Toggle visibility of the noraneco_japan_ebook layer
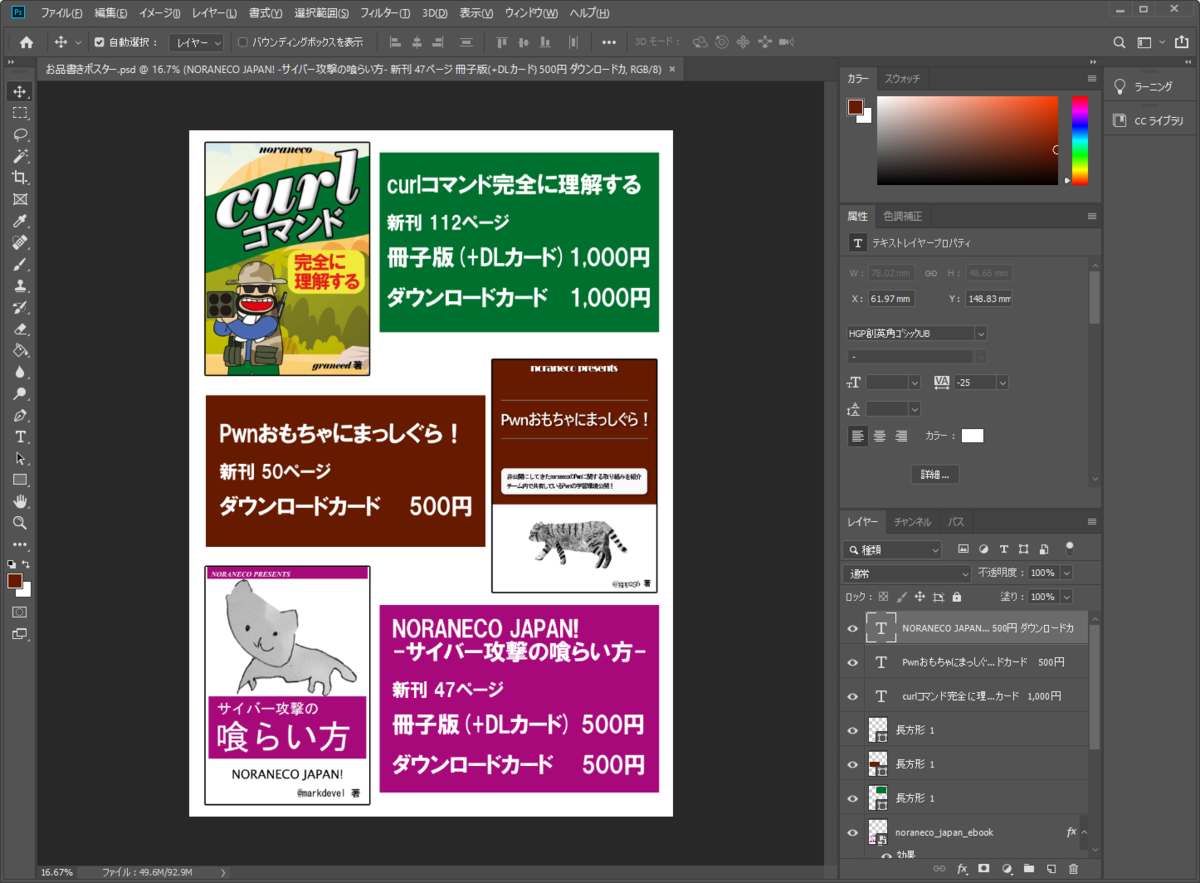1200x883 pixels. 853,832
